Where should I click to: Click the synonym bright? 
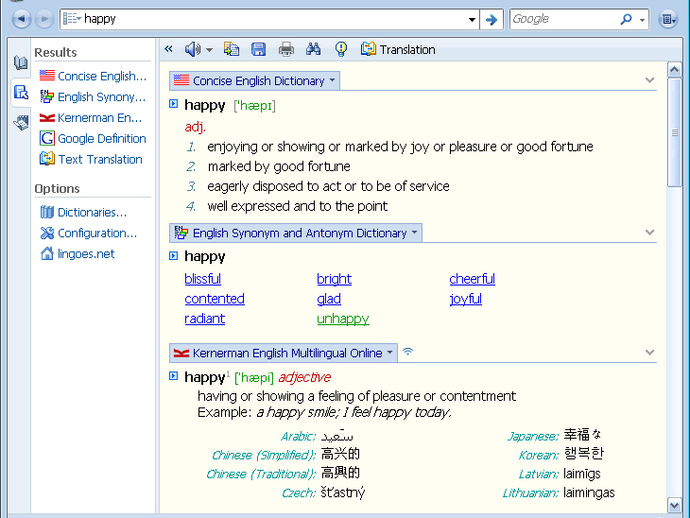pos(334,279)
